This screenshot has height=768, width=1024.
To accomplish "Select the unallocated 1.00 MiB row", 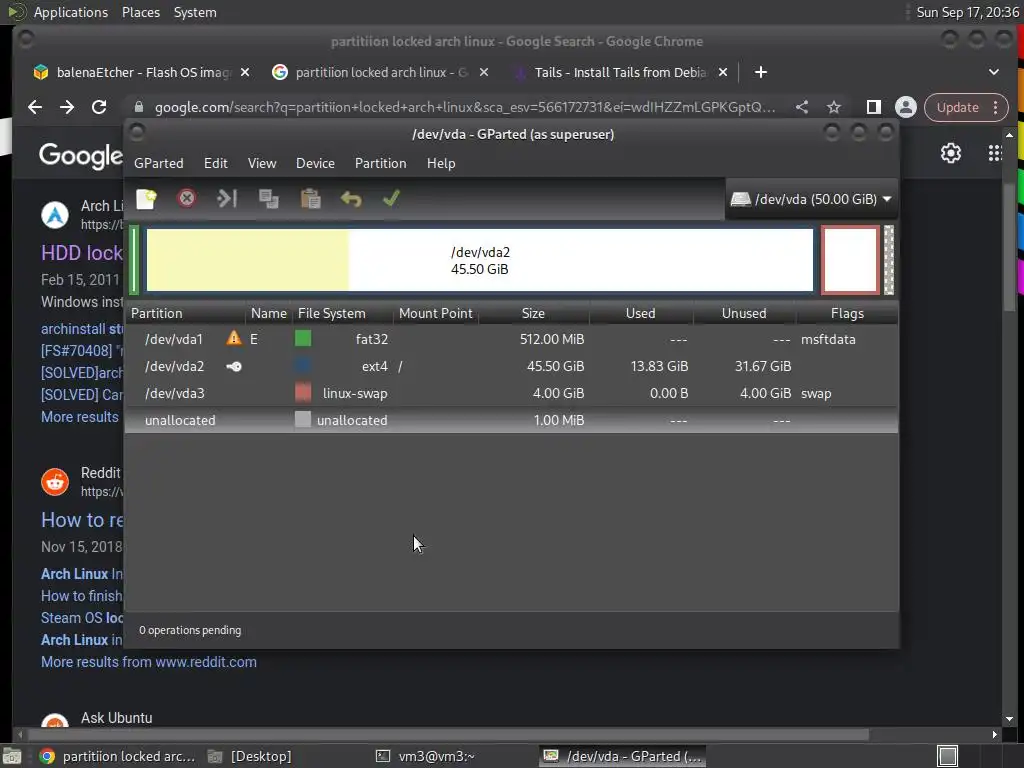I will (x=511, y=420).
